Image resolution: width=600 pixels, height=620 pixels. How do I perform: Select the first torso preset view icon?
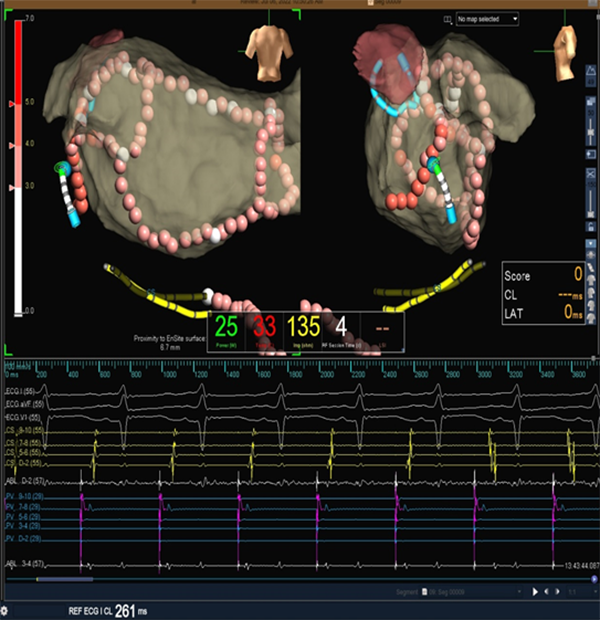(591, 255)
